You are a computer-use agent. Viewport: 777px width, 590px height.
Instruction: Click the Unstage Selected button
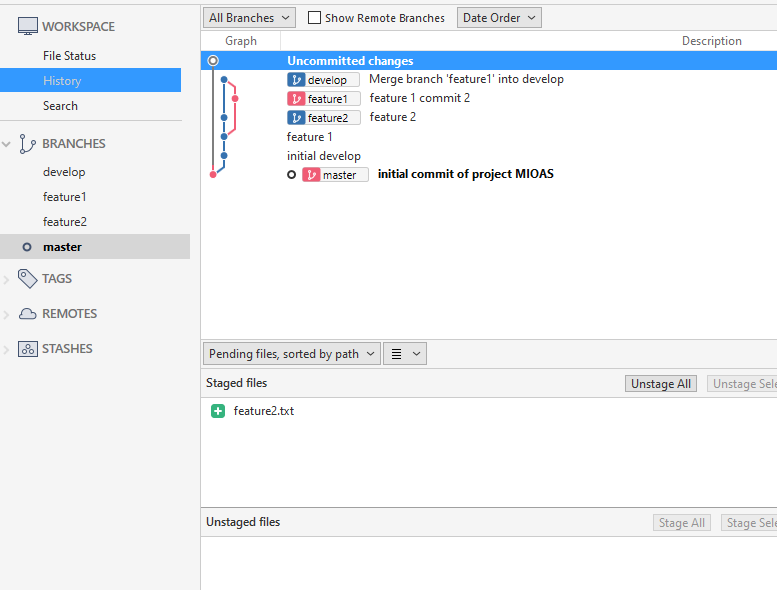point(742,383)
